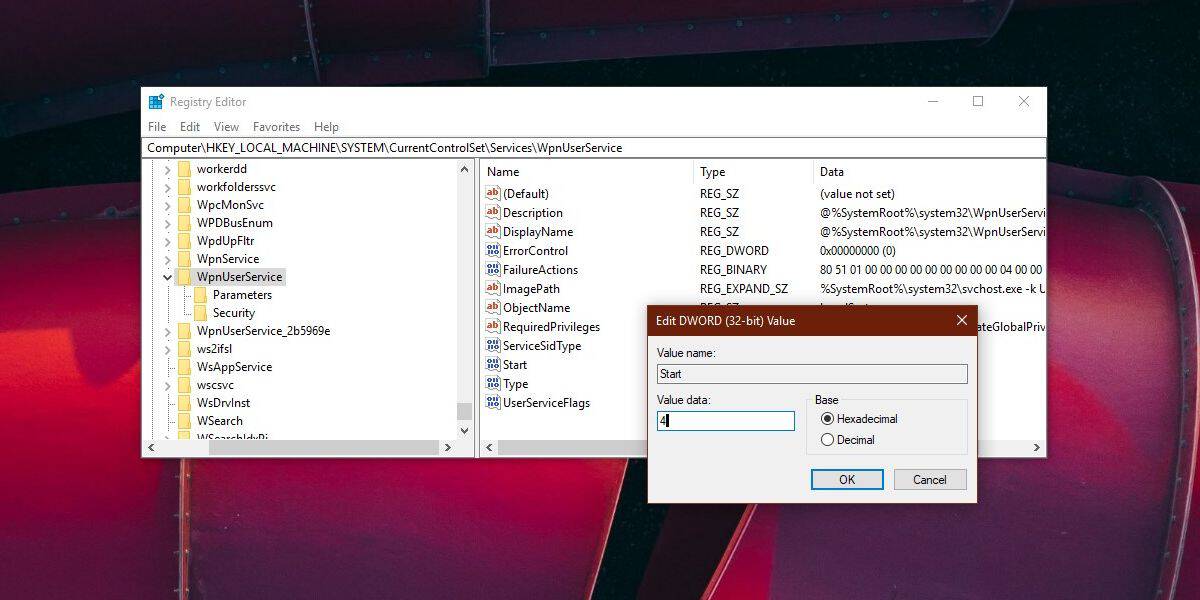Expand the WpnService tree node
The image size is (1200, 600).
tap(168, 259)
